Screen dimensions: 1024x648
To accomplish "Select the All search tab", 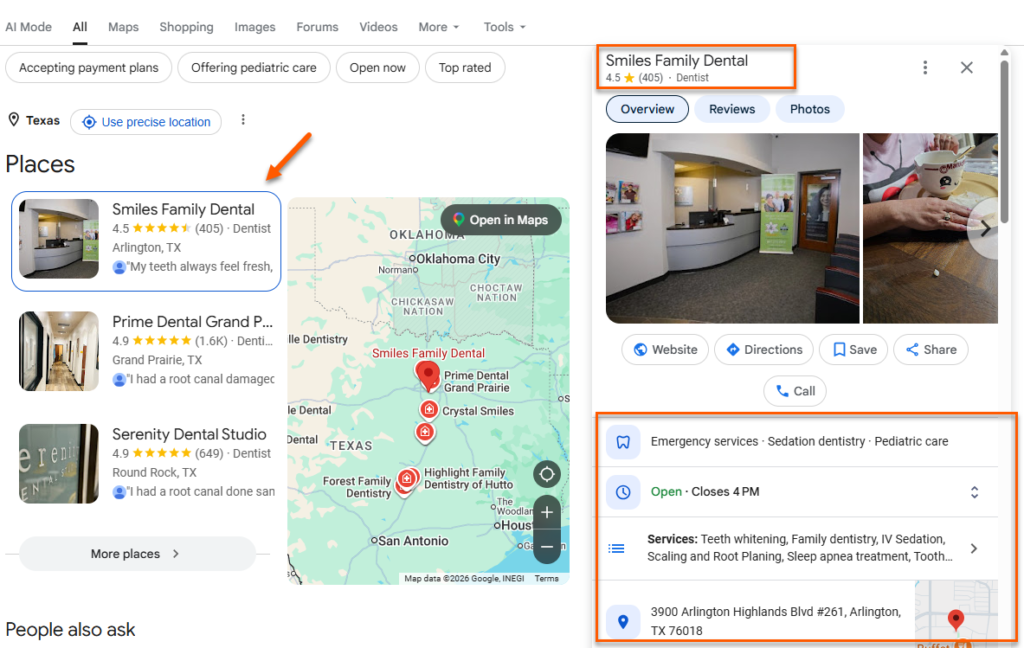I will point(80,27).
